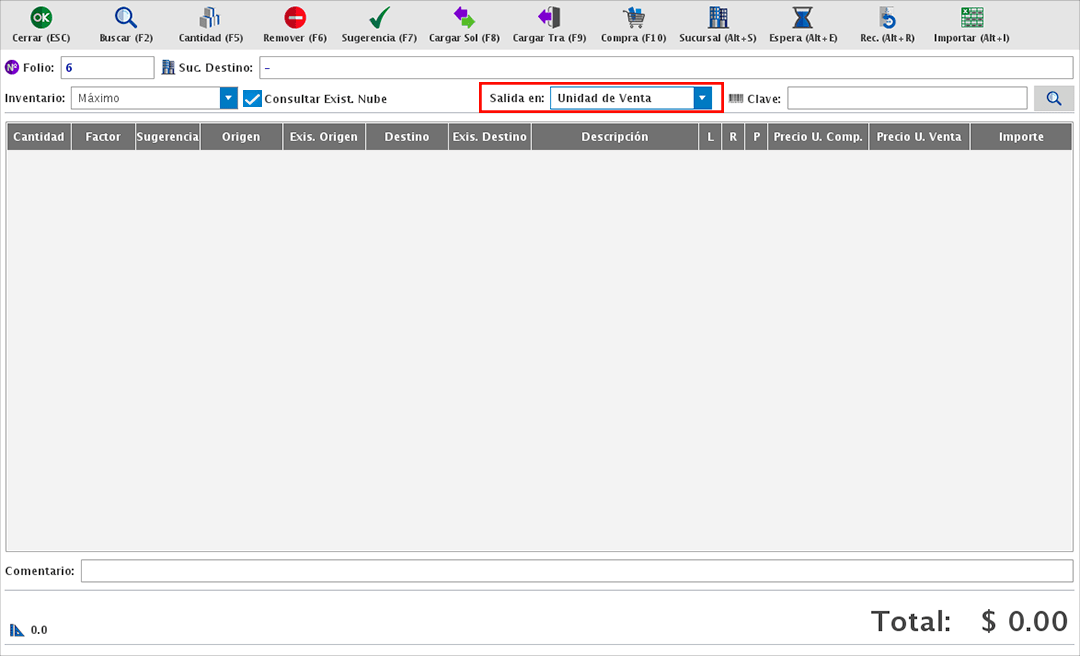
Task: Click the green OK Cerrar icon
Action: (x=41, y=18)
